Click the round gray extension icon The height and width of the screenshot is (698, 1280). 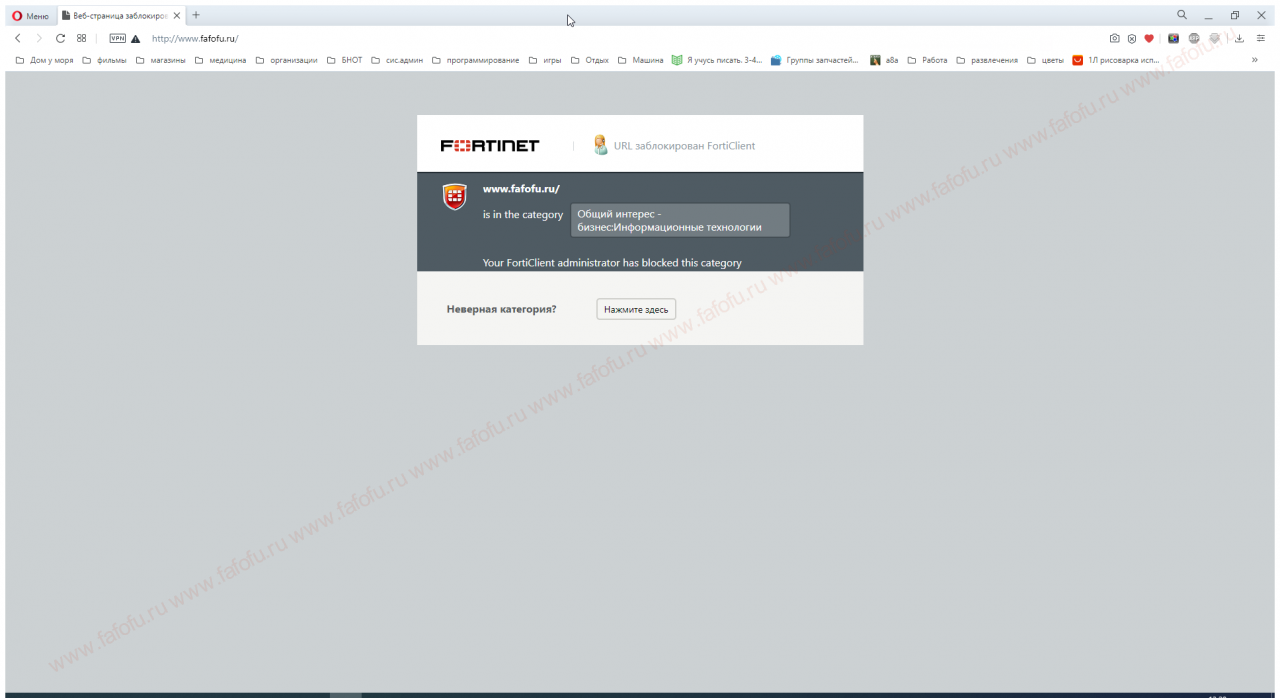click(1194, 39)
